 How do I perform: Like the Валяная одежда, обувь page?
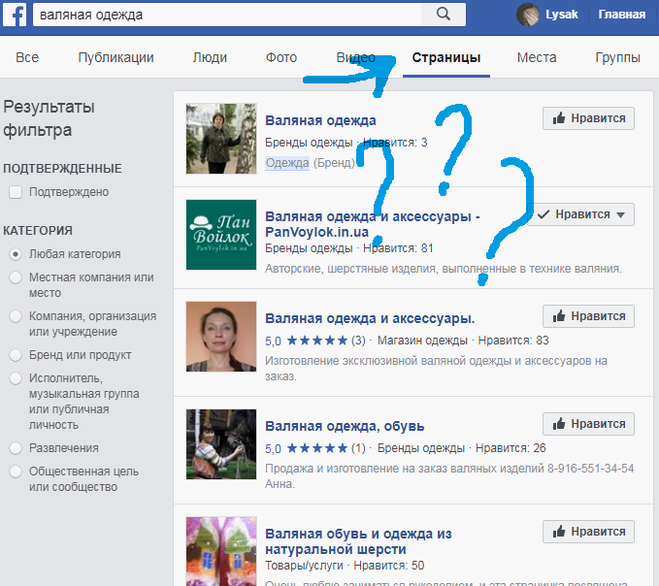tap(588, 424)
